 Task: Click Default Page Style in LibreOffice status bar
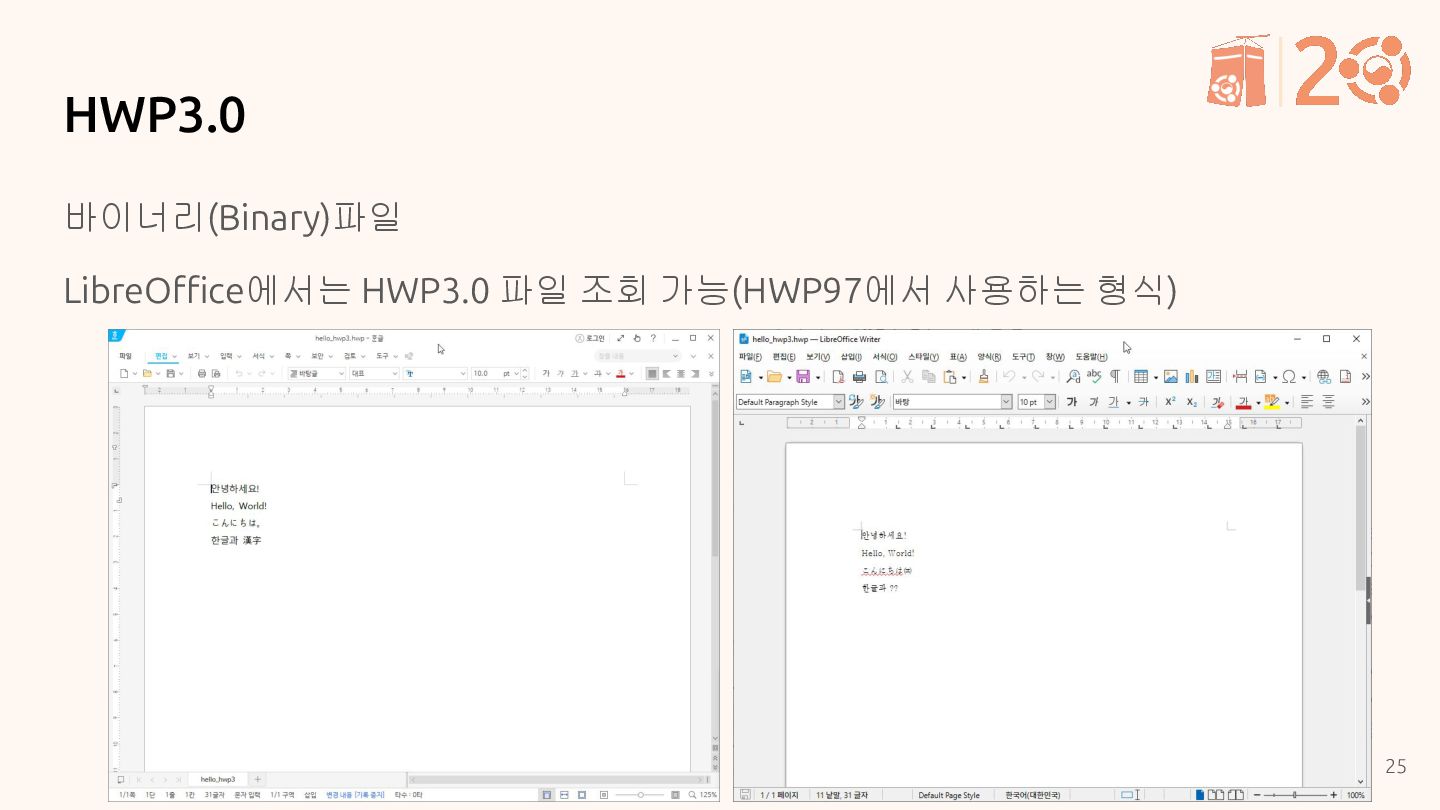coord(948,795)
